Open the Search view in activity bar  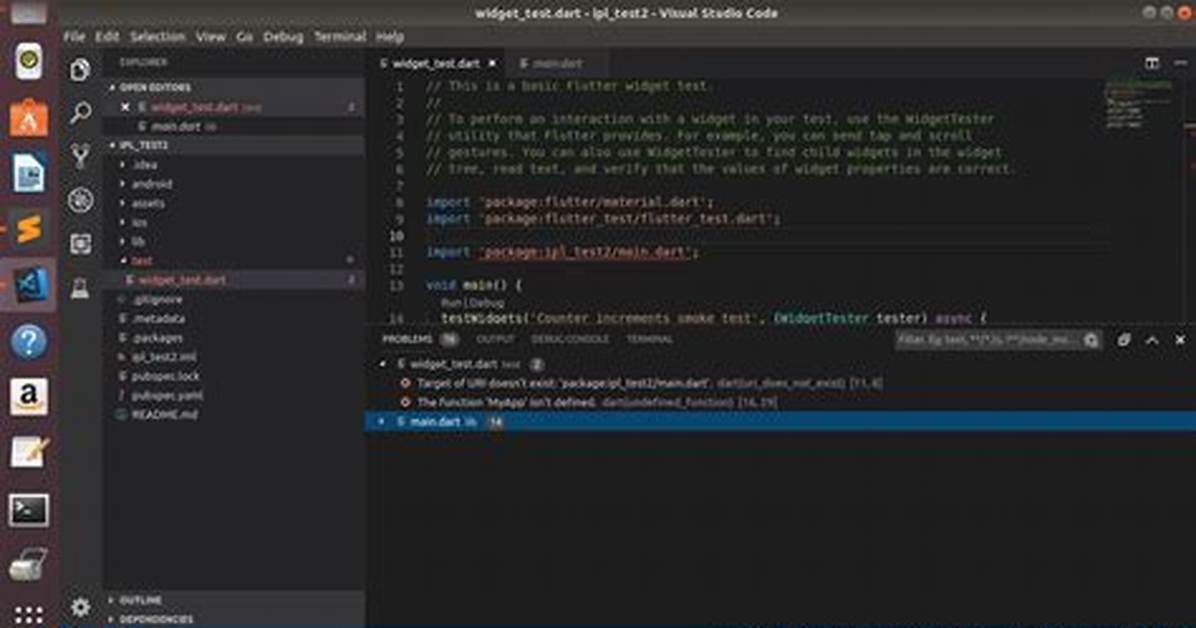point(80,113)
